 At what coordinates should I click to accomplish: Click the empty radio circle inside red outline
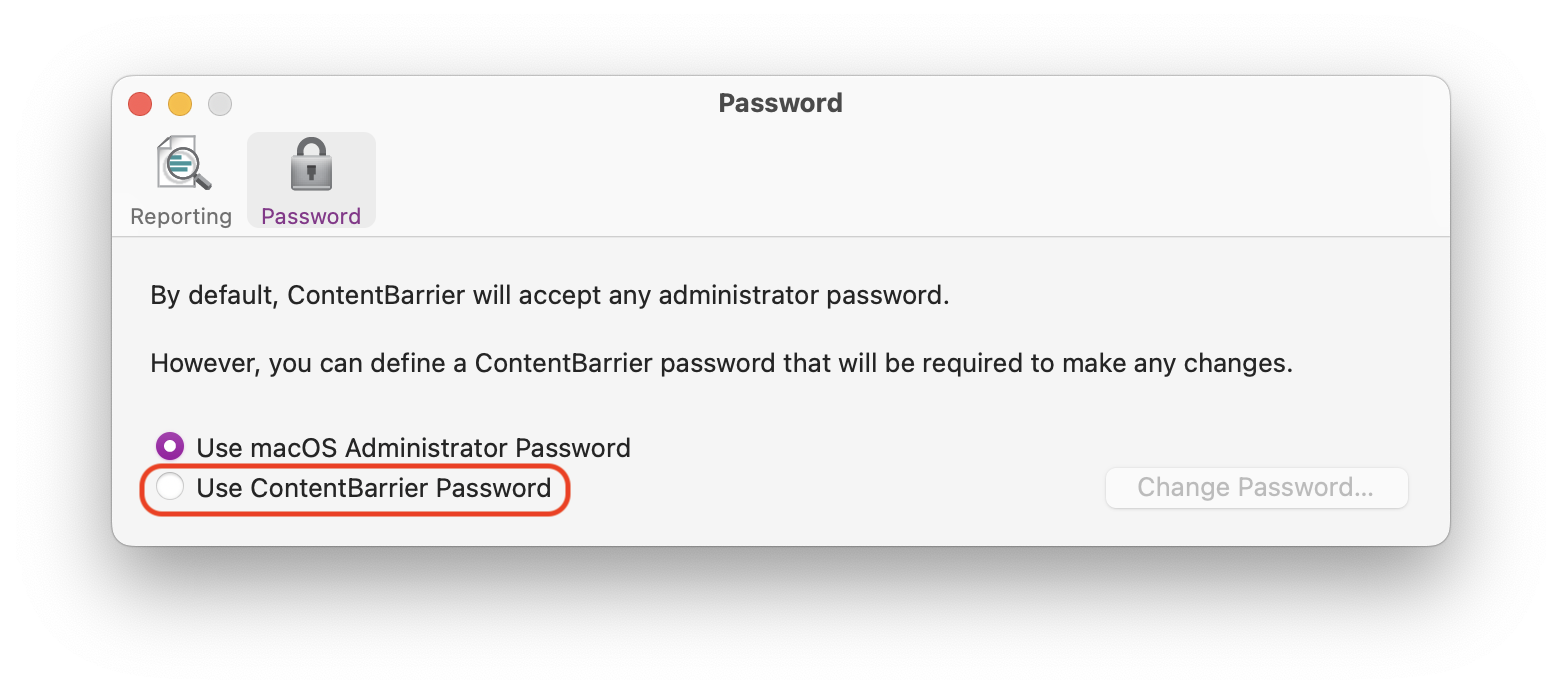coord(171,487)
